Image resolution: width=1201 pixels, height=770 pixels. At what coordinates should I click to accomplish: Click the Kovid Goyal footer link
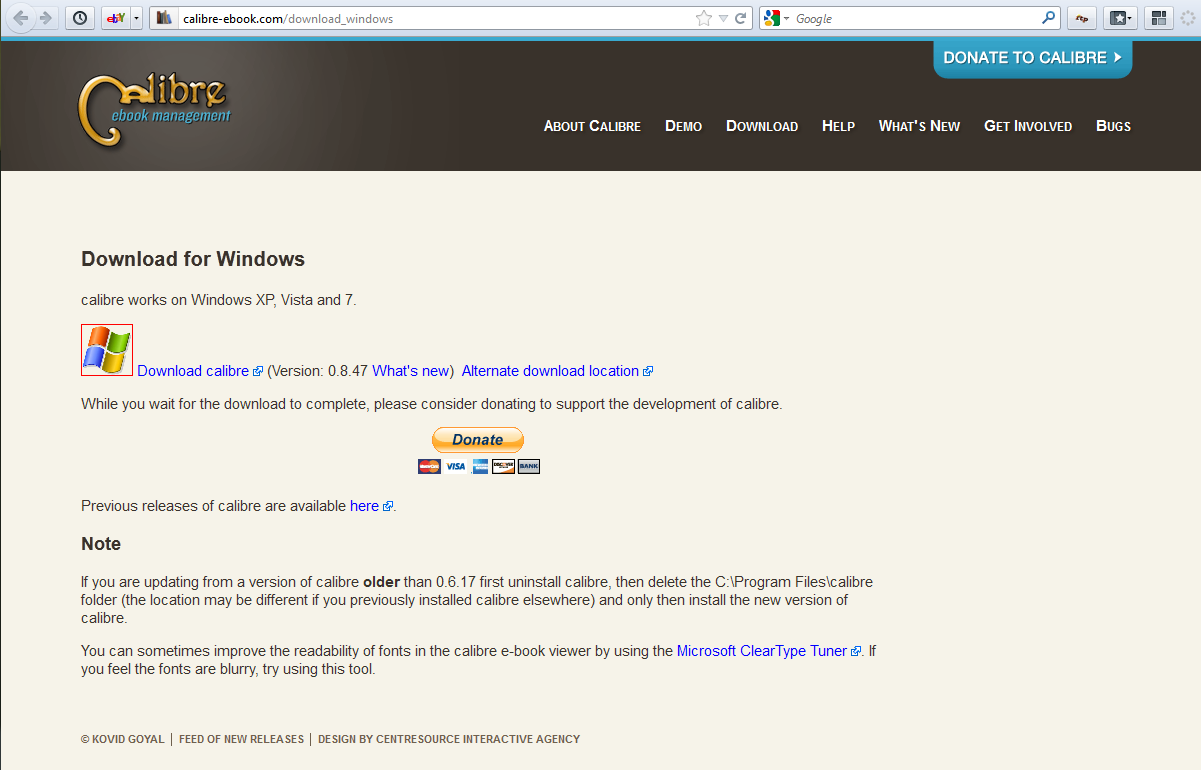coord(125,740)
